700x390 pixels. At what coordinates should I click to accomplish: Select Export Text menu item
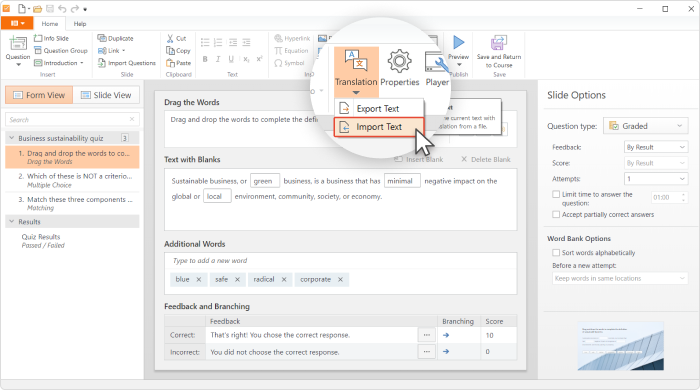pos(379,108)
